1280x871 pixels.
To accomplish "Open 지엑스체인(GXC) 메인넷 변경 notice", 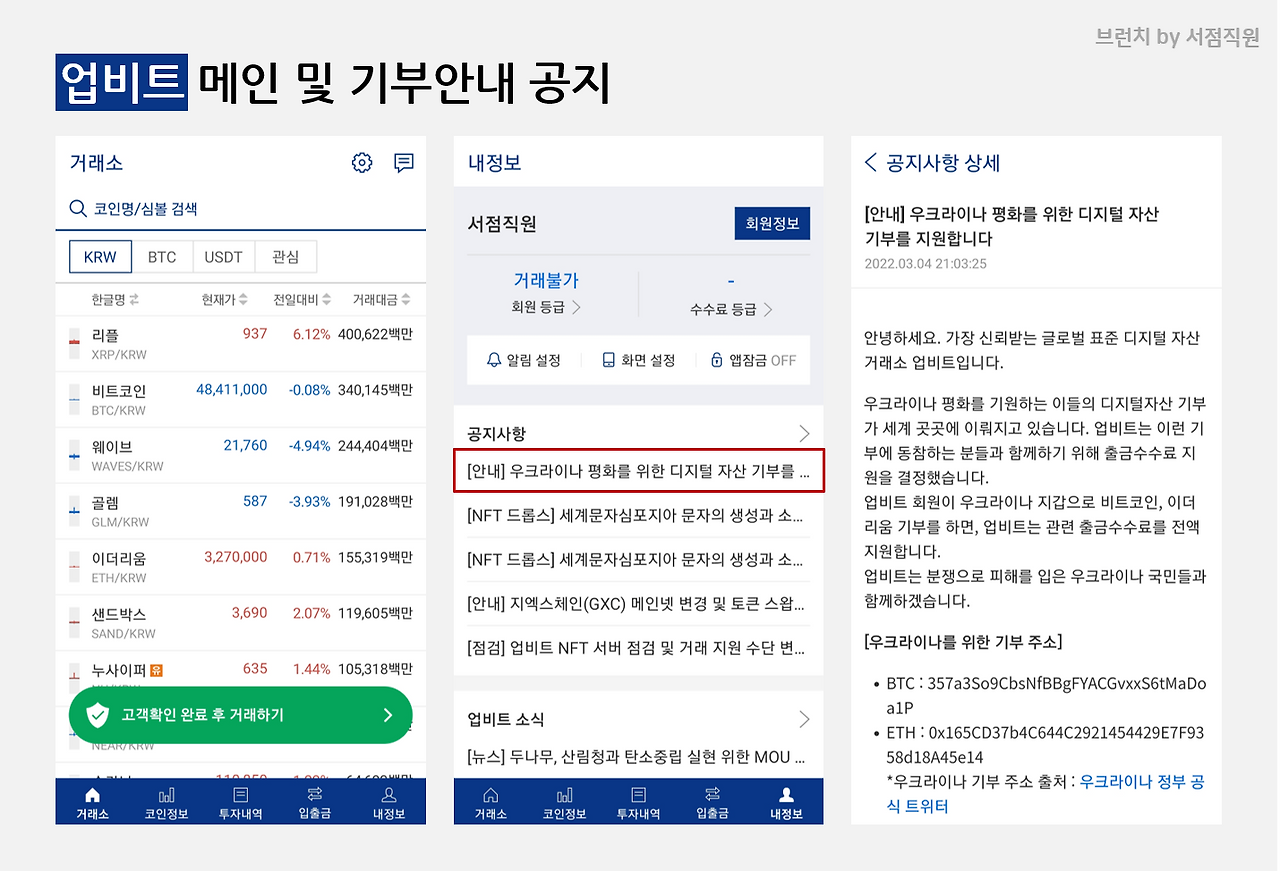I will tap(638, 604).
